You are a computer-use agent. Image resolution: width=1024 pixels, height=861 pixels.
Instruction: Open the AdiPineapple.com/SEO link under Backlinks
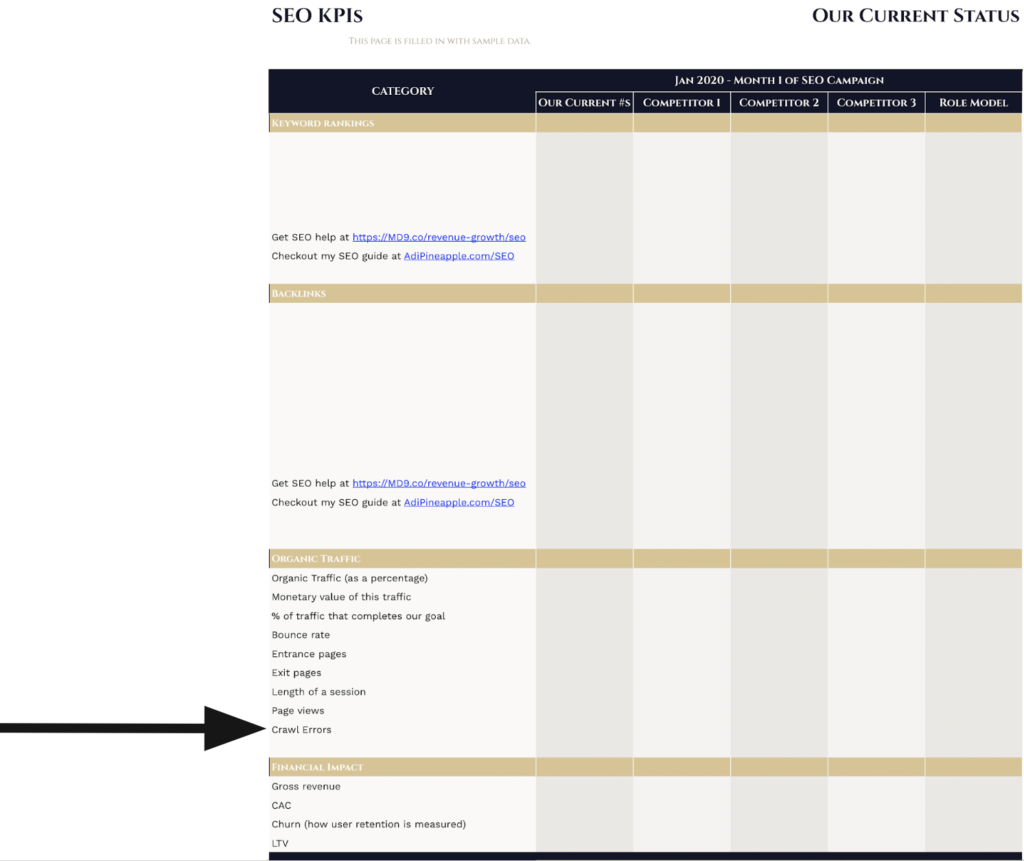(459, 502)
